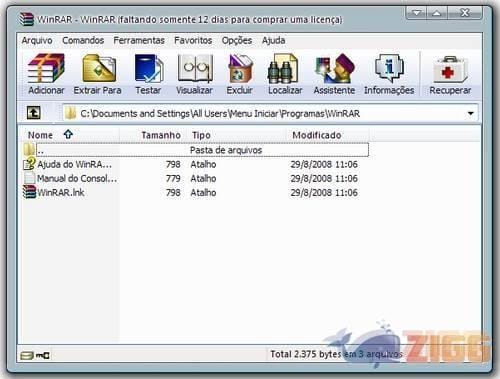Select the Manual do Consol... document icon
Viewport: 500px width, 379px height.
click(x=29, y=178)
